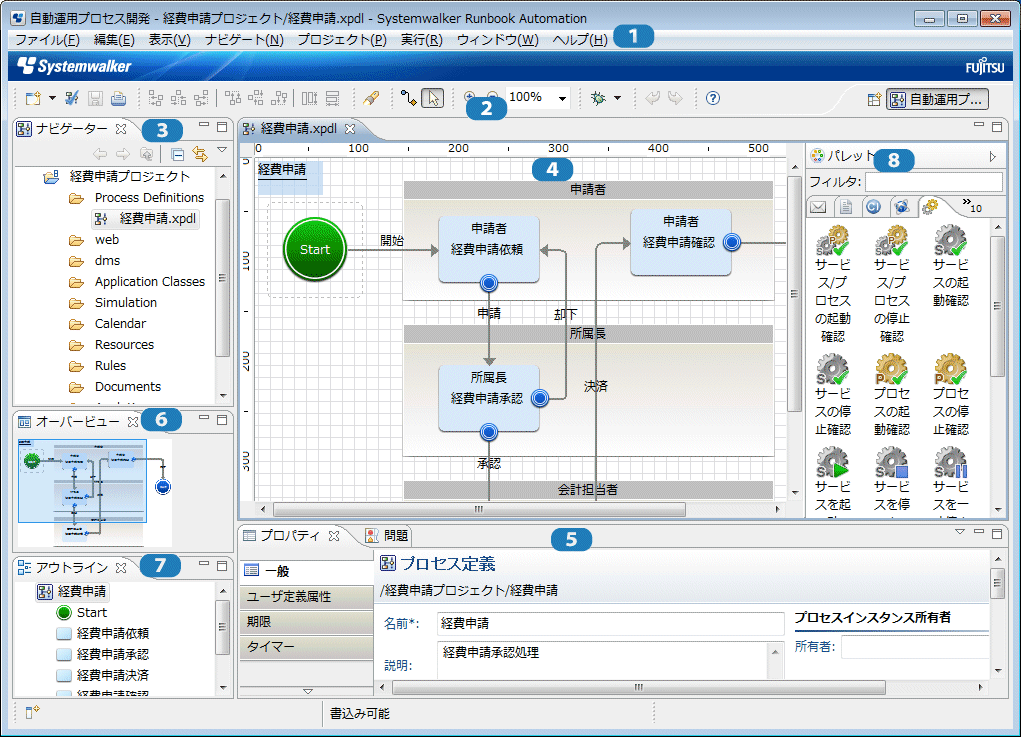Open the New wizard dropdown arrow

point(52,98)
